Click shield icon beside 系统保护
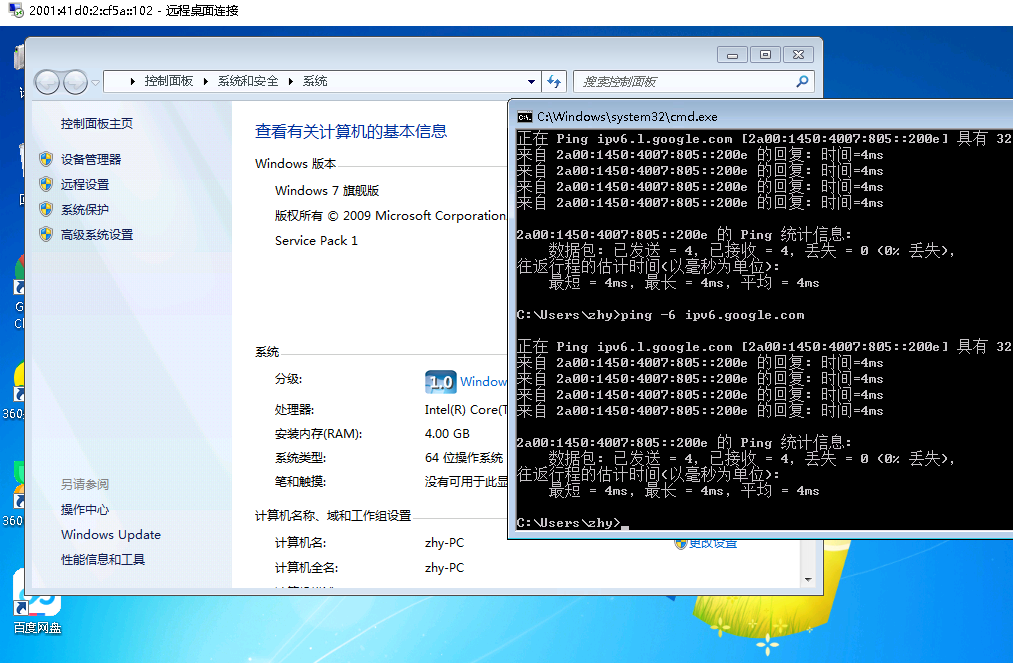 [x=46, y=209]
